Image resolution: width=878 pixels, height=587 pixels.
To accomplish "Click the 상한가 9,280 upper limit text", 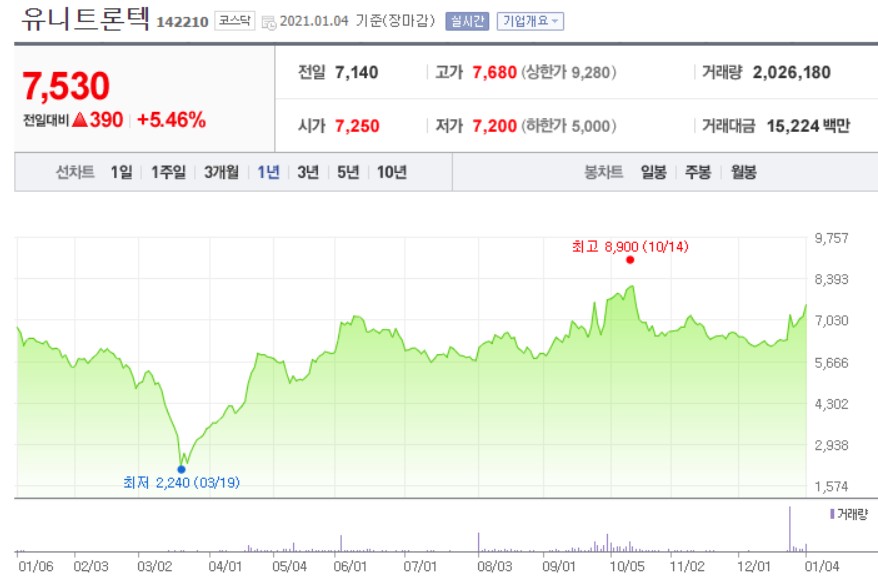I will click(569, 72).
